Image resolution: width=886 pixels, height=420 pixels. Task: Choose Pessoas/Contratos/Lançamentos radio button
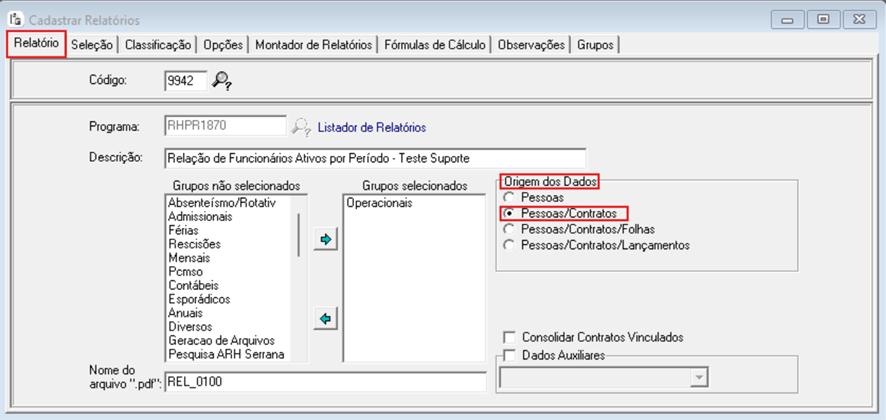pyautogui.click(x=509, y=244)
